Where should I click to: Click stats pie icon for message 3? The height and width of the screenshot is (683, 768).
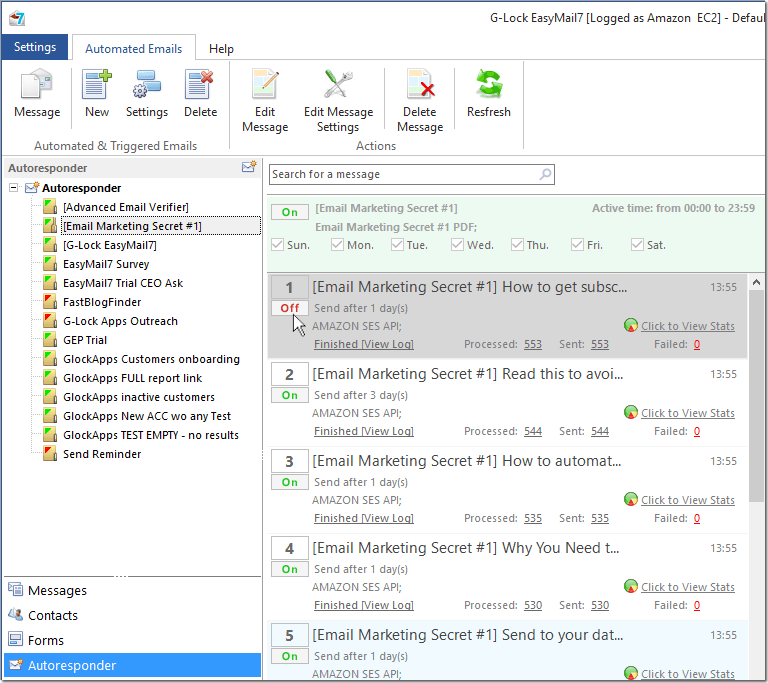point(631,499)
